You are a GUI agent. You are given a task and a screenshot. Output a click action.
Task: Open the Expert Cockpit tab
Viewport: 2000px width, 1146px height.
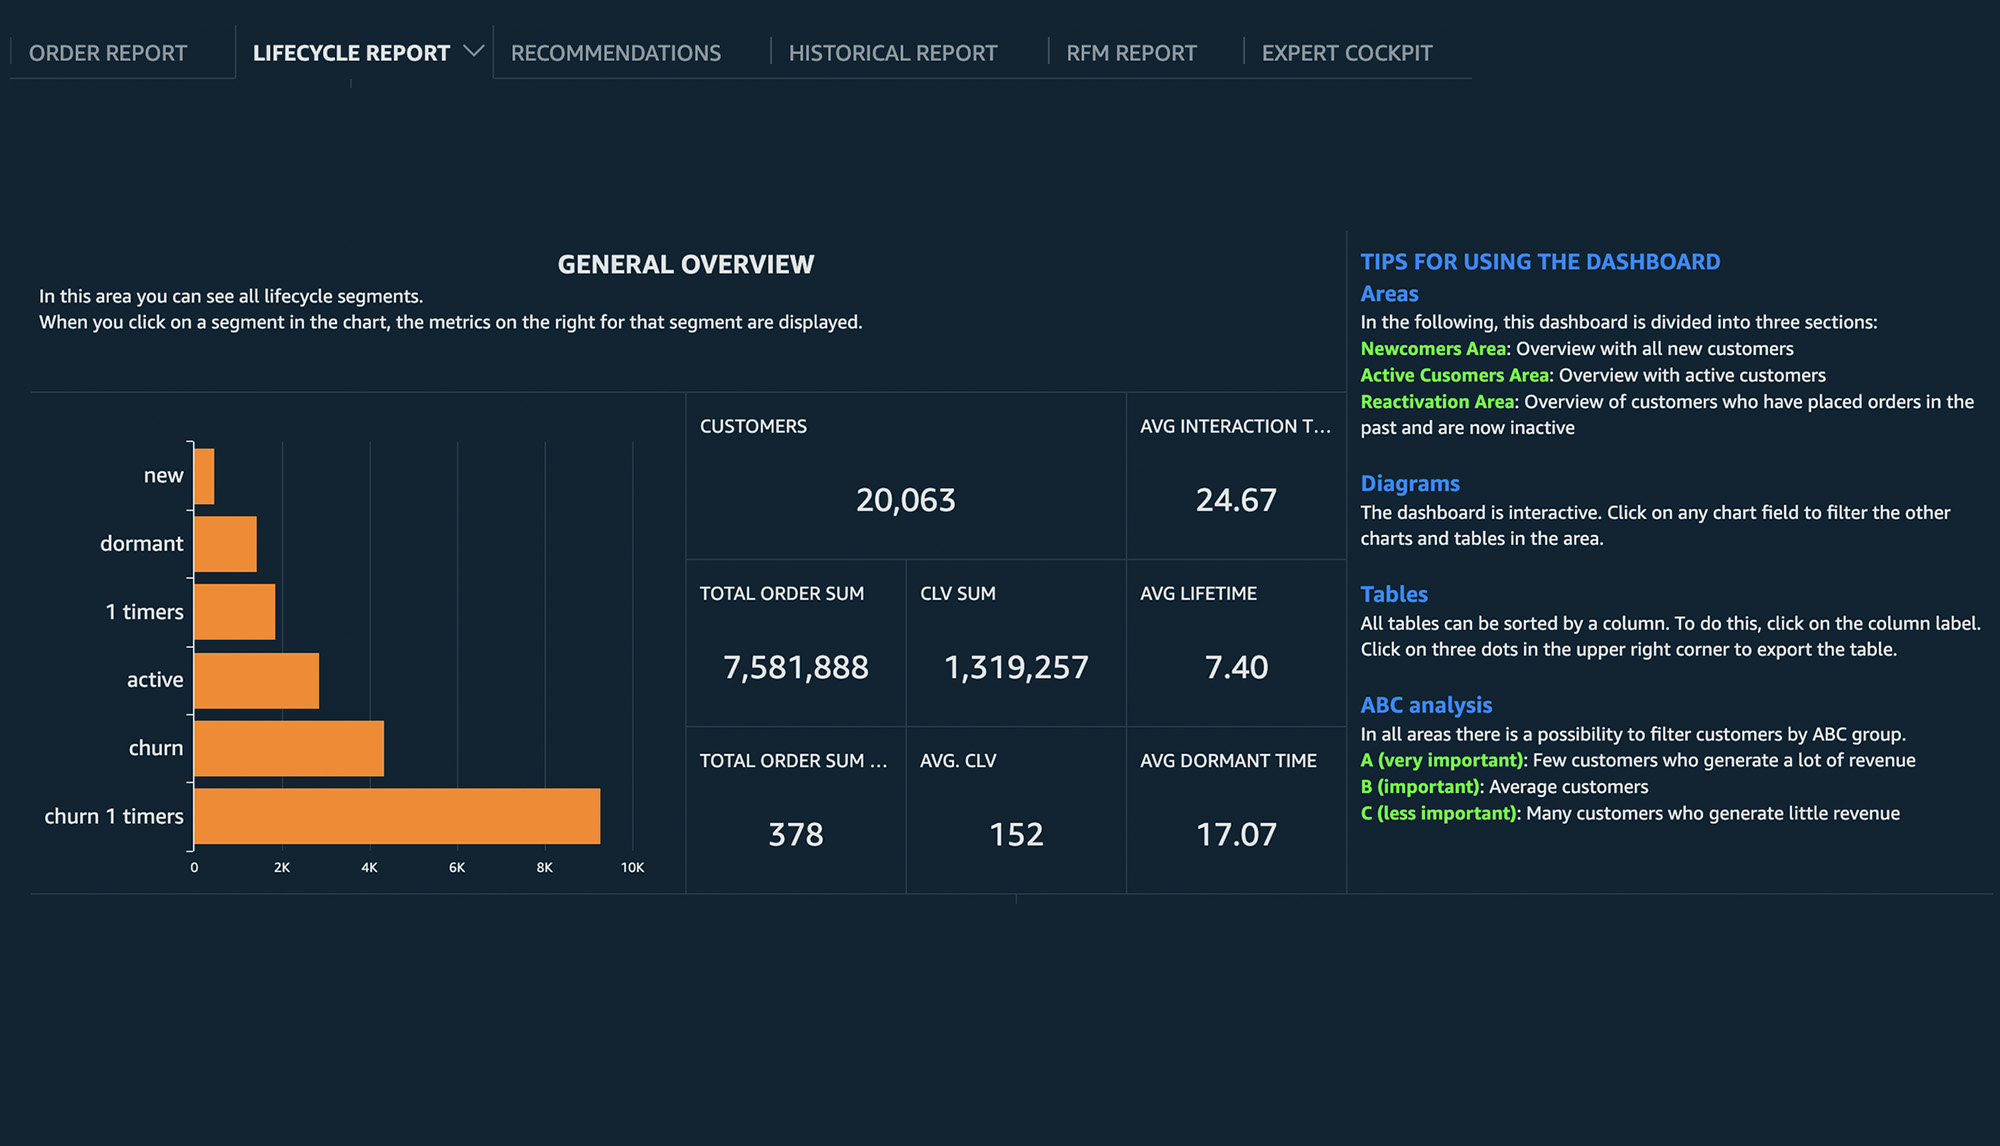(x=1346, y=53)
